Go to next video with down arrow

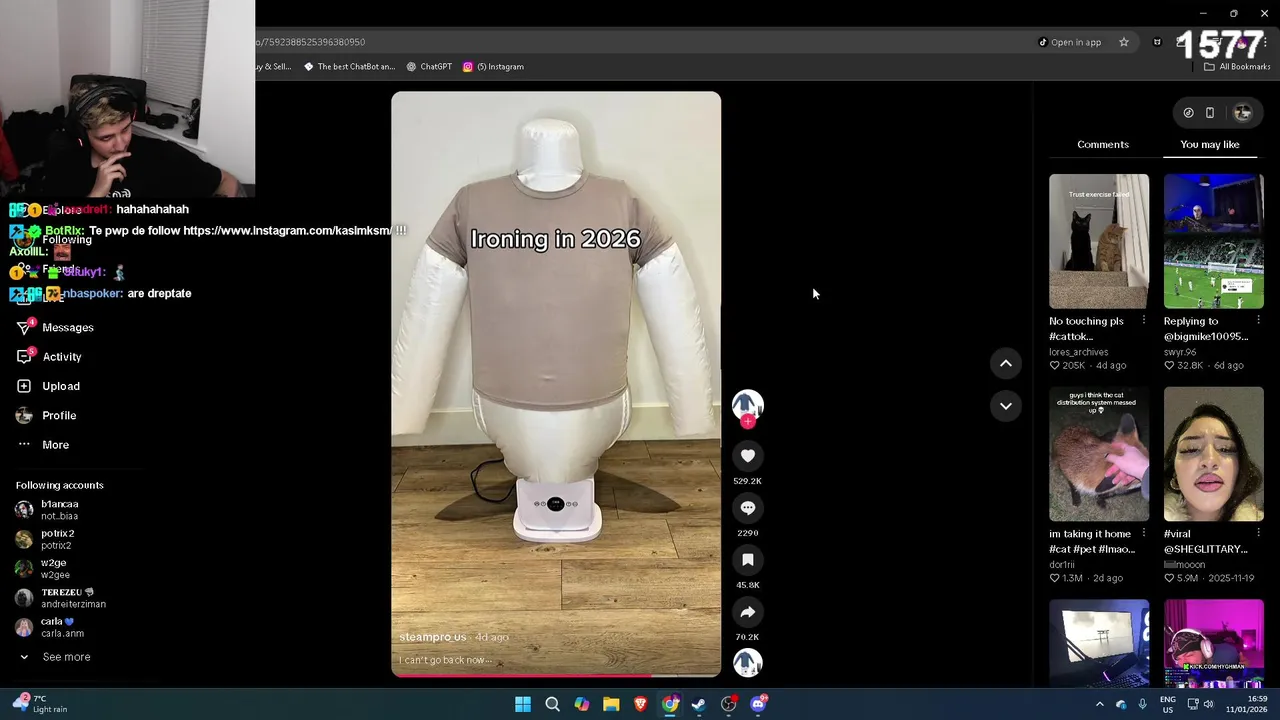[x=1006, y=405]
